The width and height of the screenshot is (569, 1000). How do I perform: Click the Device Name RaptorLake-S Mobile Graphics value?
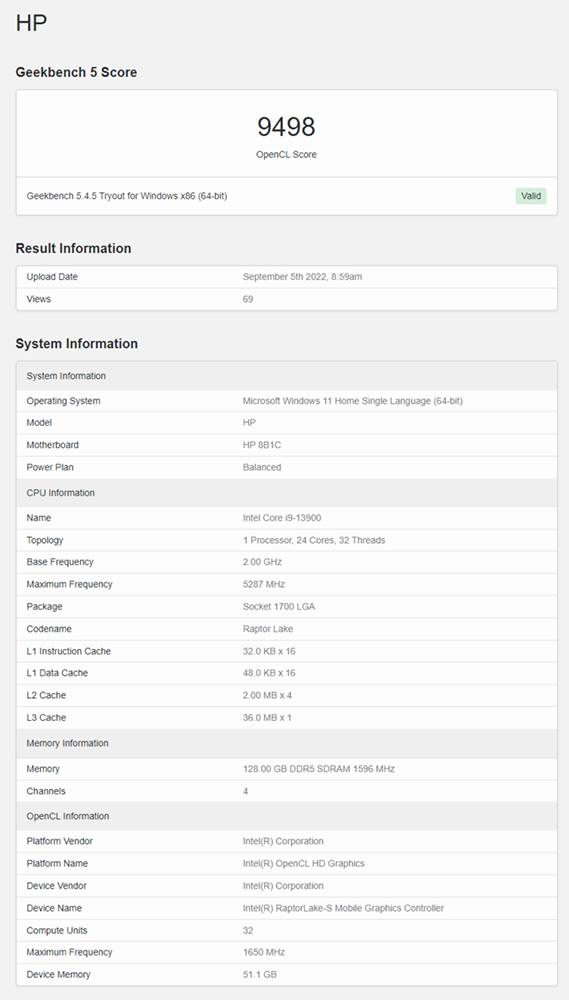coord(343,908)
